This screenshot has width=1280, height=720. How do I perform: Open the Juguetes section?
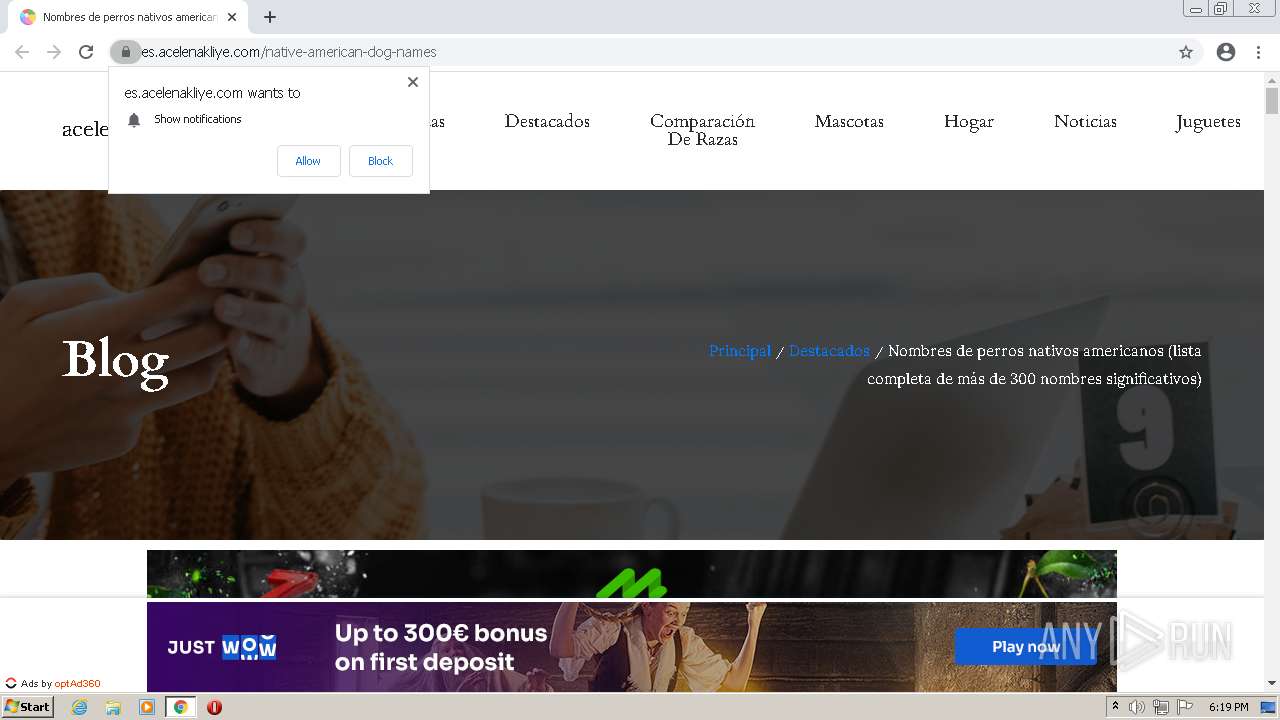pos(1208,121)
